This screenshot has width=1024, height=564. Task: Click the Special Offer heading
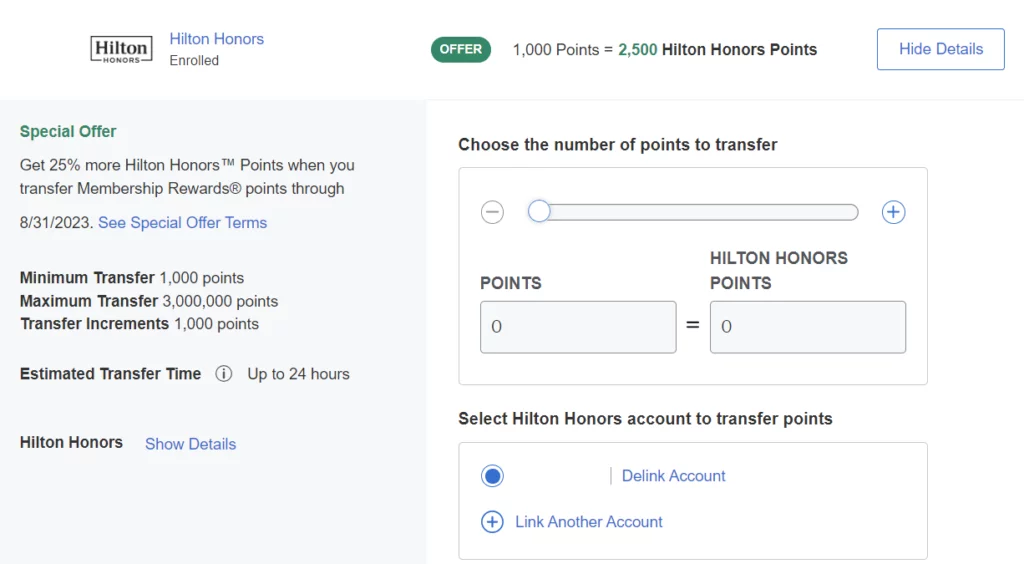click(68, 131)
